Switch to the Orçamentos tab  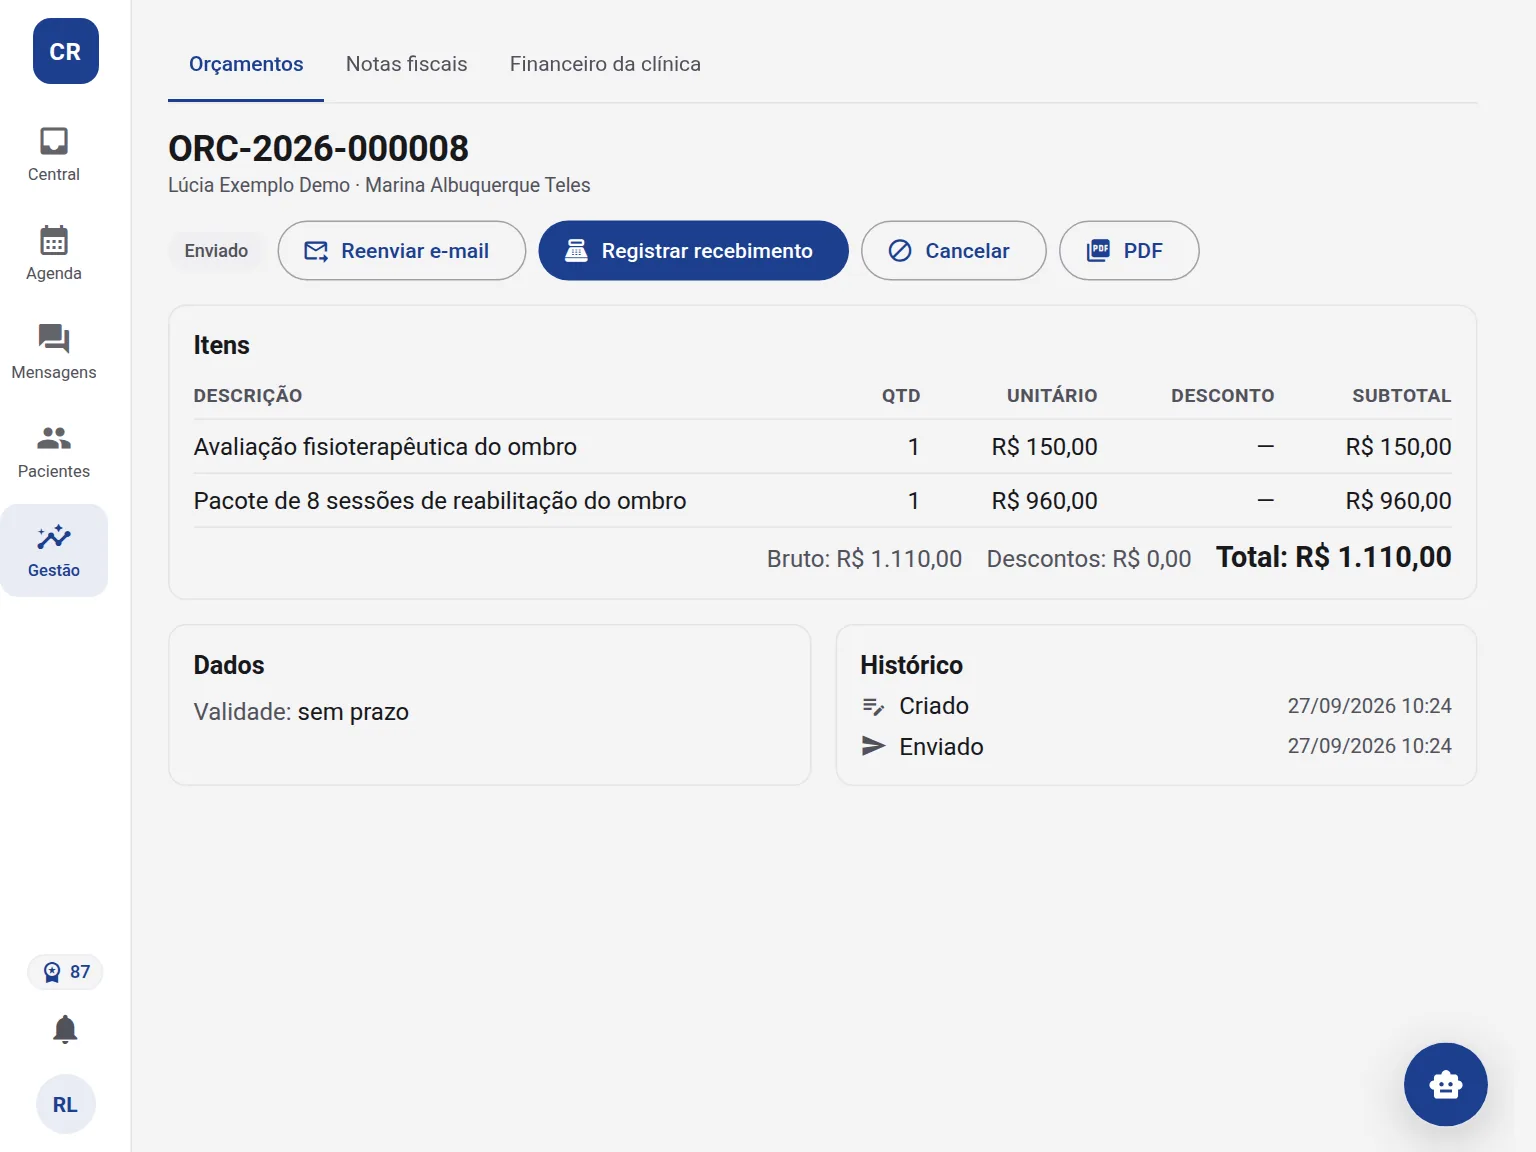[246, 64]
